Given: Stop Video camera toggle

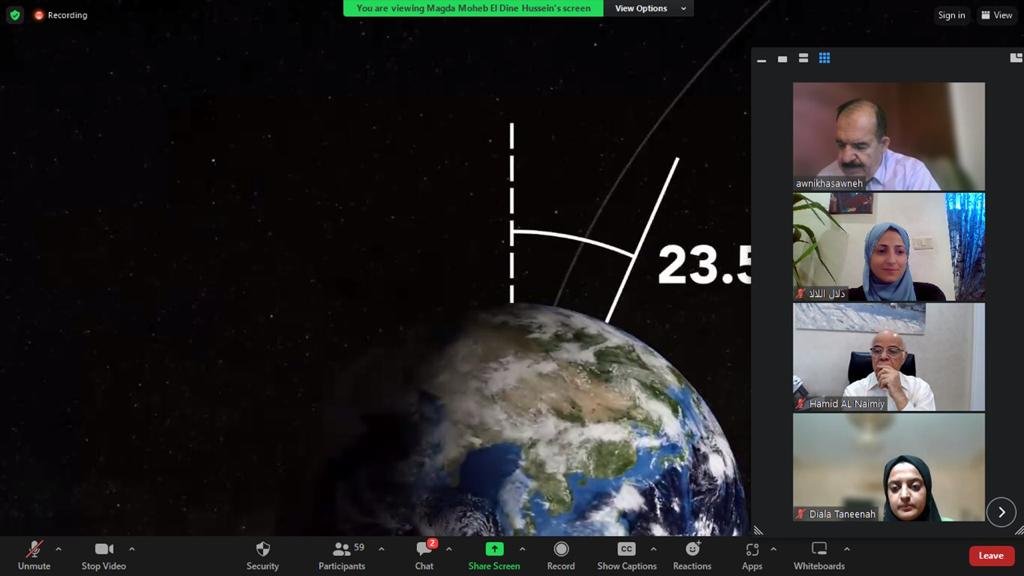Looking at the screenshot, I should 104,556.
